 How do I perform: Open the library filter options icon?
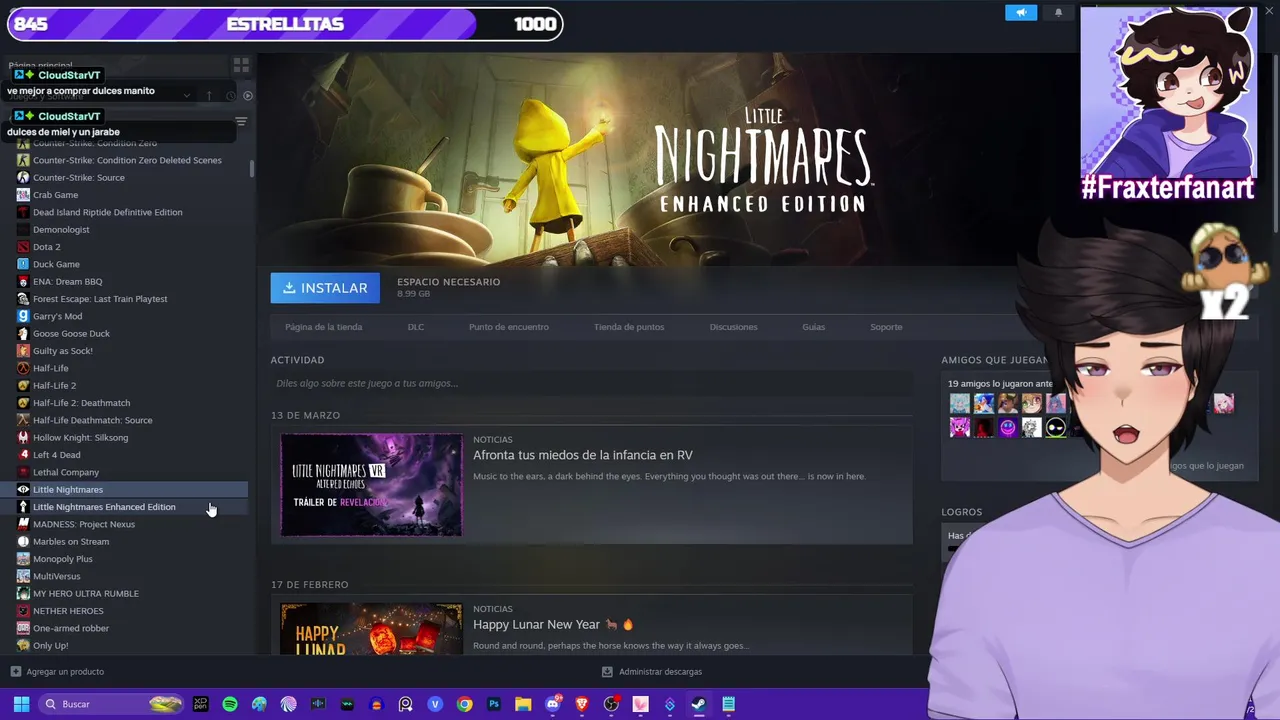click(241, 122)
